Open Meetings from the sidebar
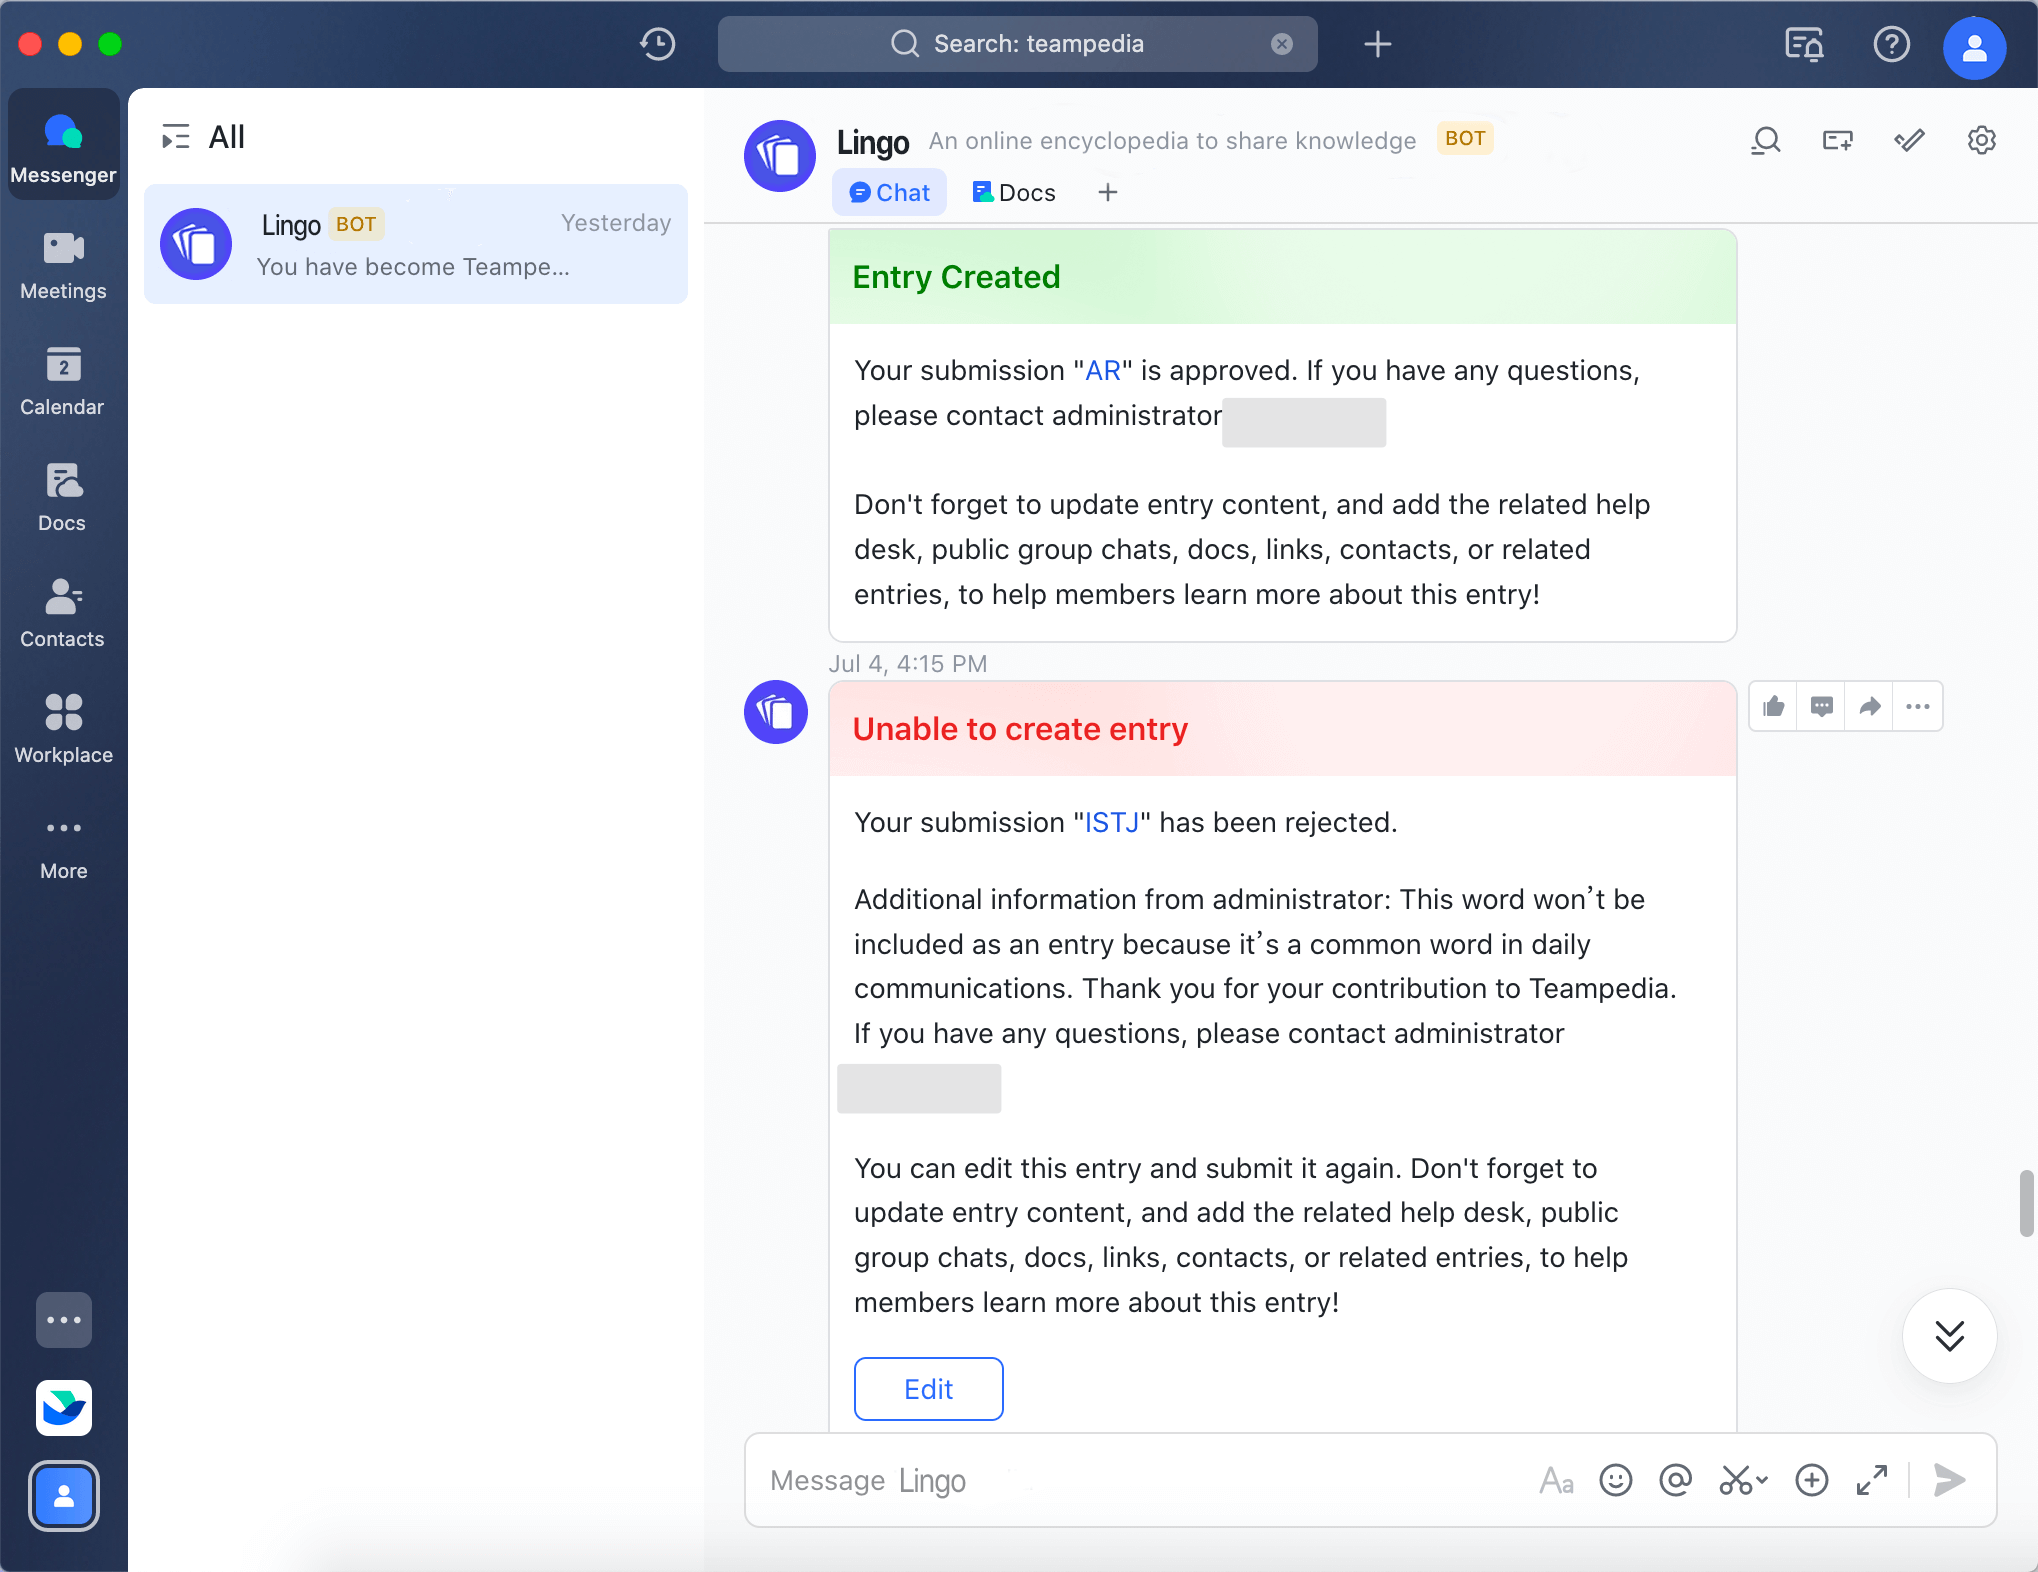Viewport: 2038px width, 1572px height. [x=63, y=265]
